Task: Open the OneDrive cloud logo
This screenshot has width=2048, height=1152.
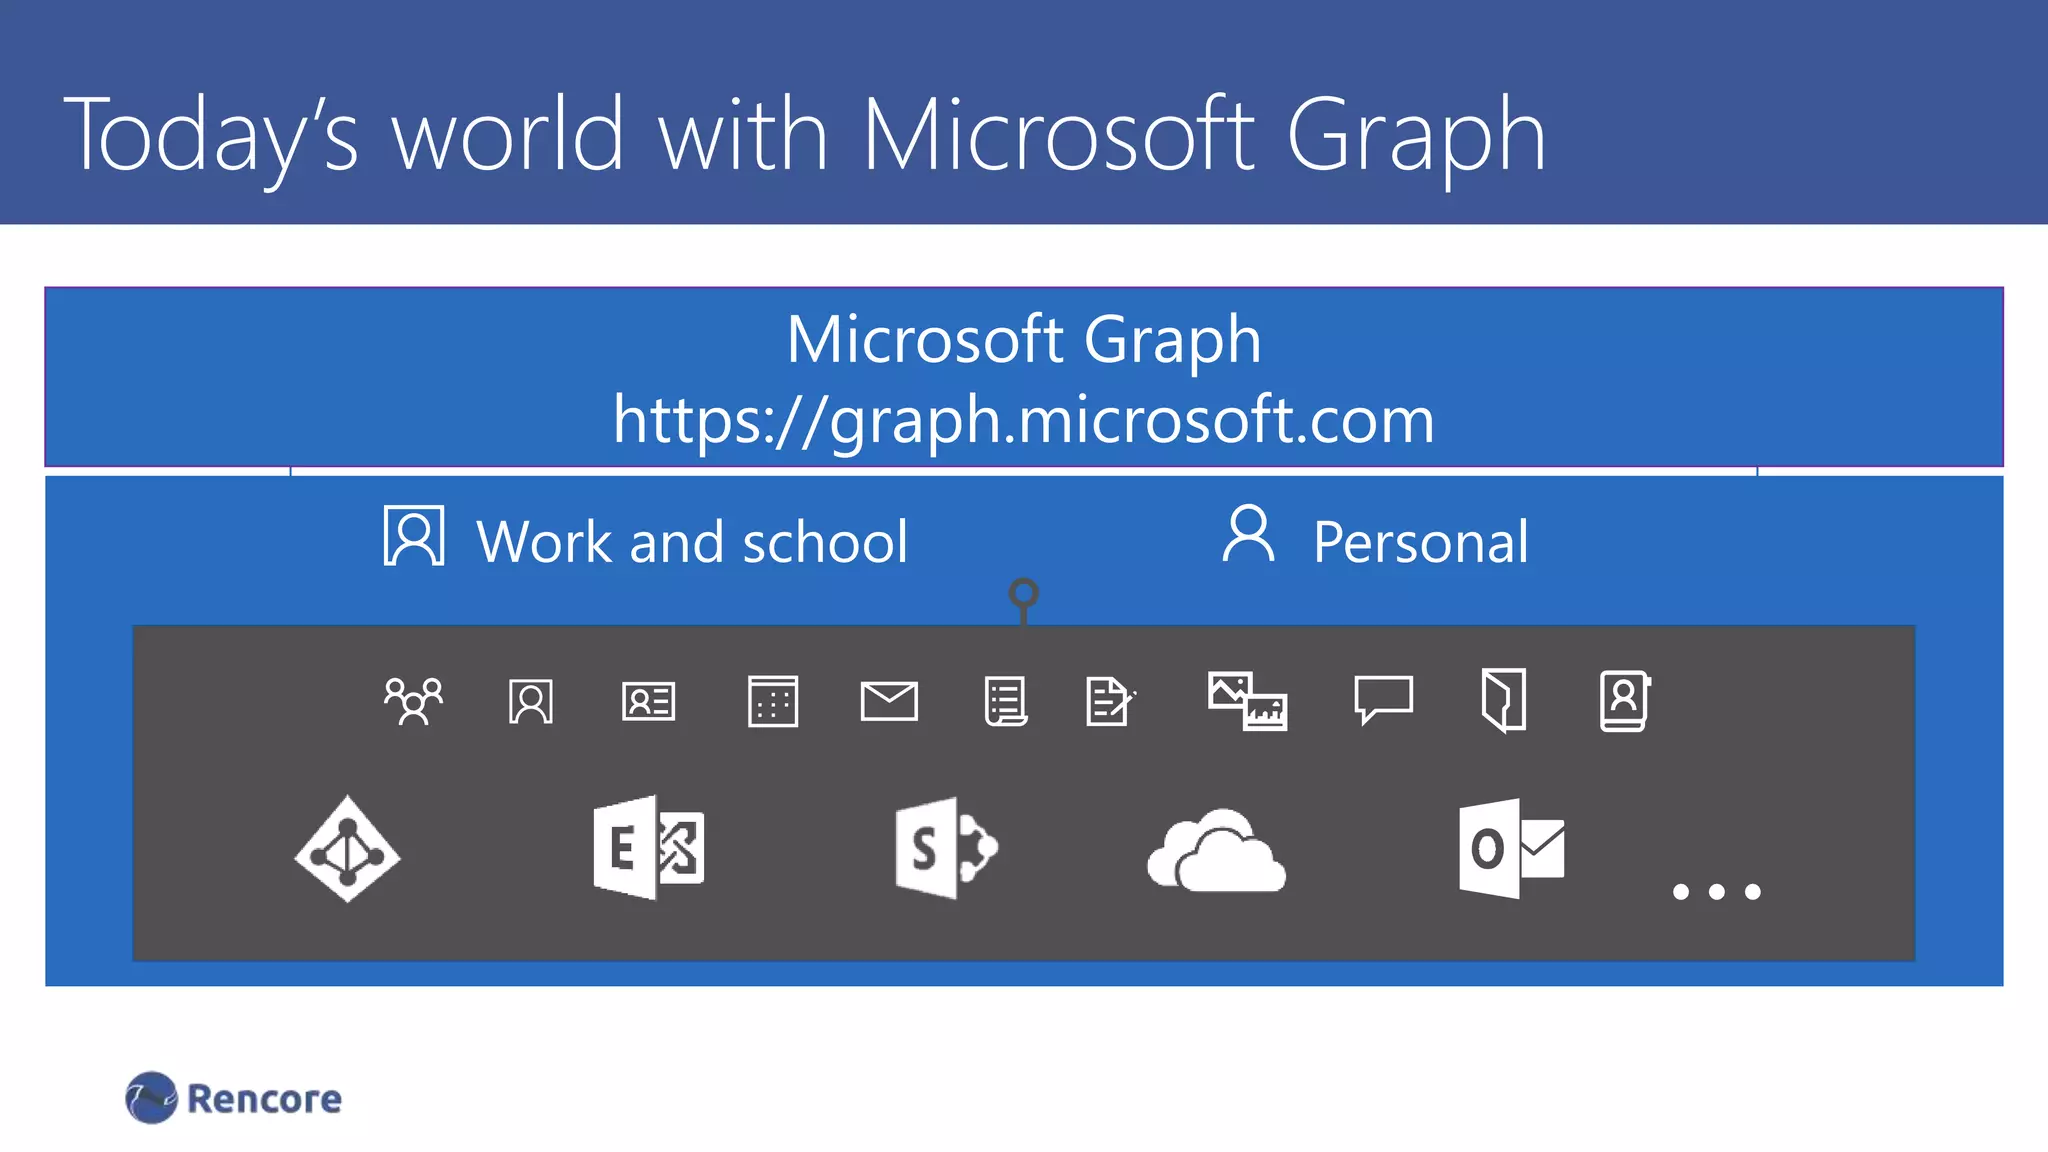Action: 1216,850
